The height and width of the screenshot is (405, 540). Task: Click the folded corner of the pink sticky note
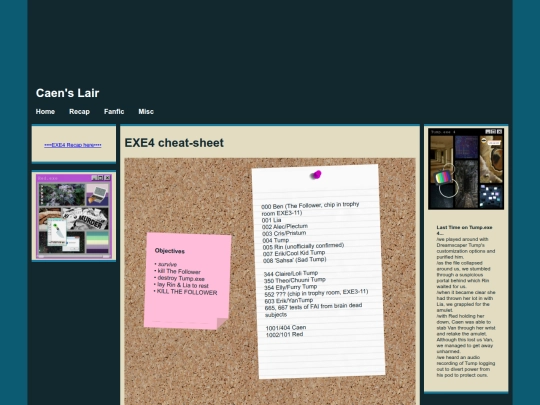(222, 323)
